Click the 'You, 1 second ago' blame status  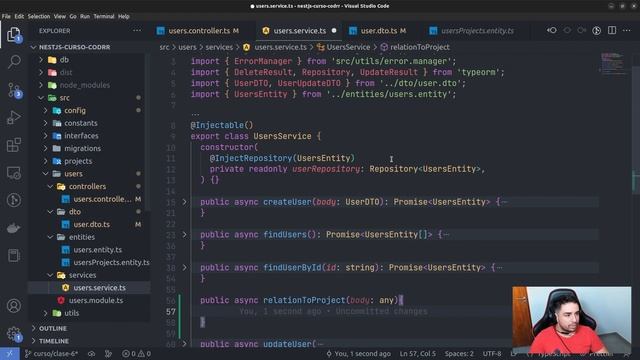click(x=358, y=353)
